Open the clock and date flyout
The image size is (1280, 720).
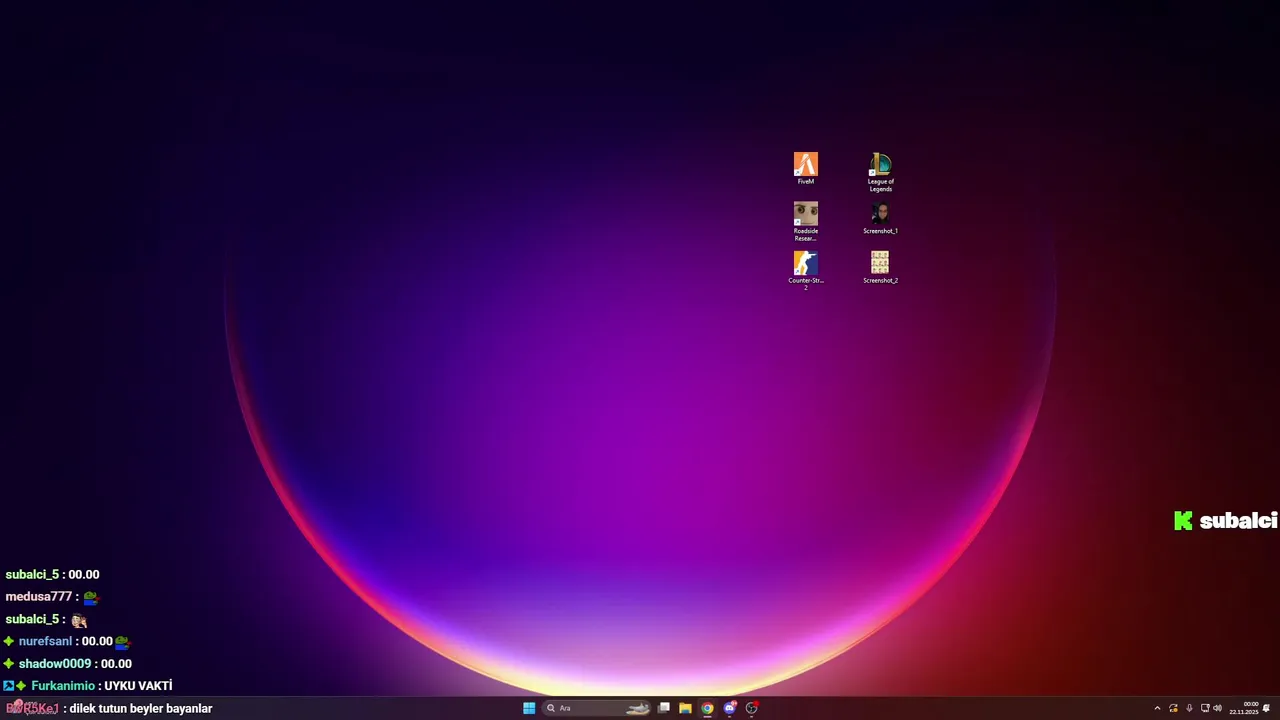point(1244,708)
